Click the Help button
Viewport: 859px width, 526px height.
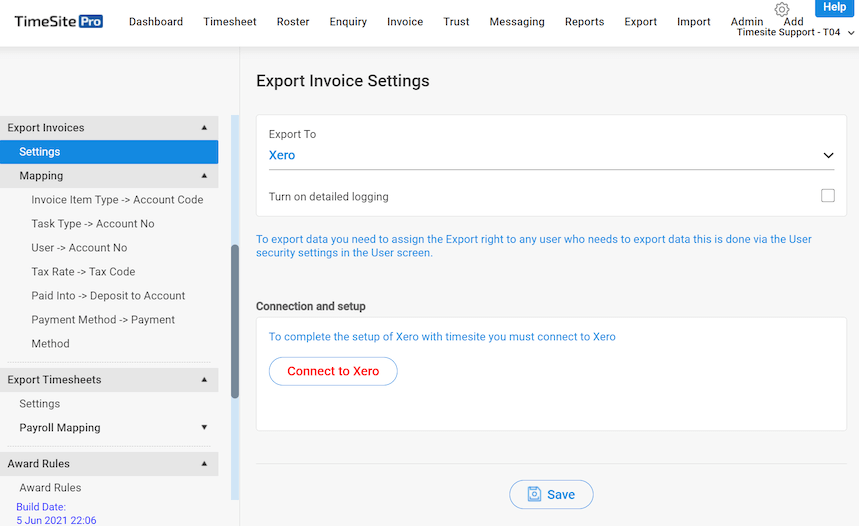click(x=834, y=8)
